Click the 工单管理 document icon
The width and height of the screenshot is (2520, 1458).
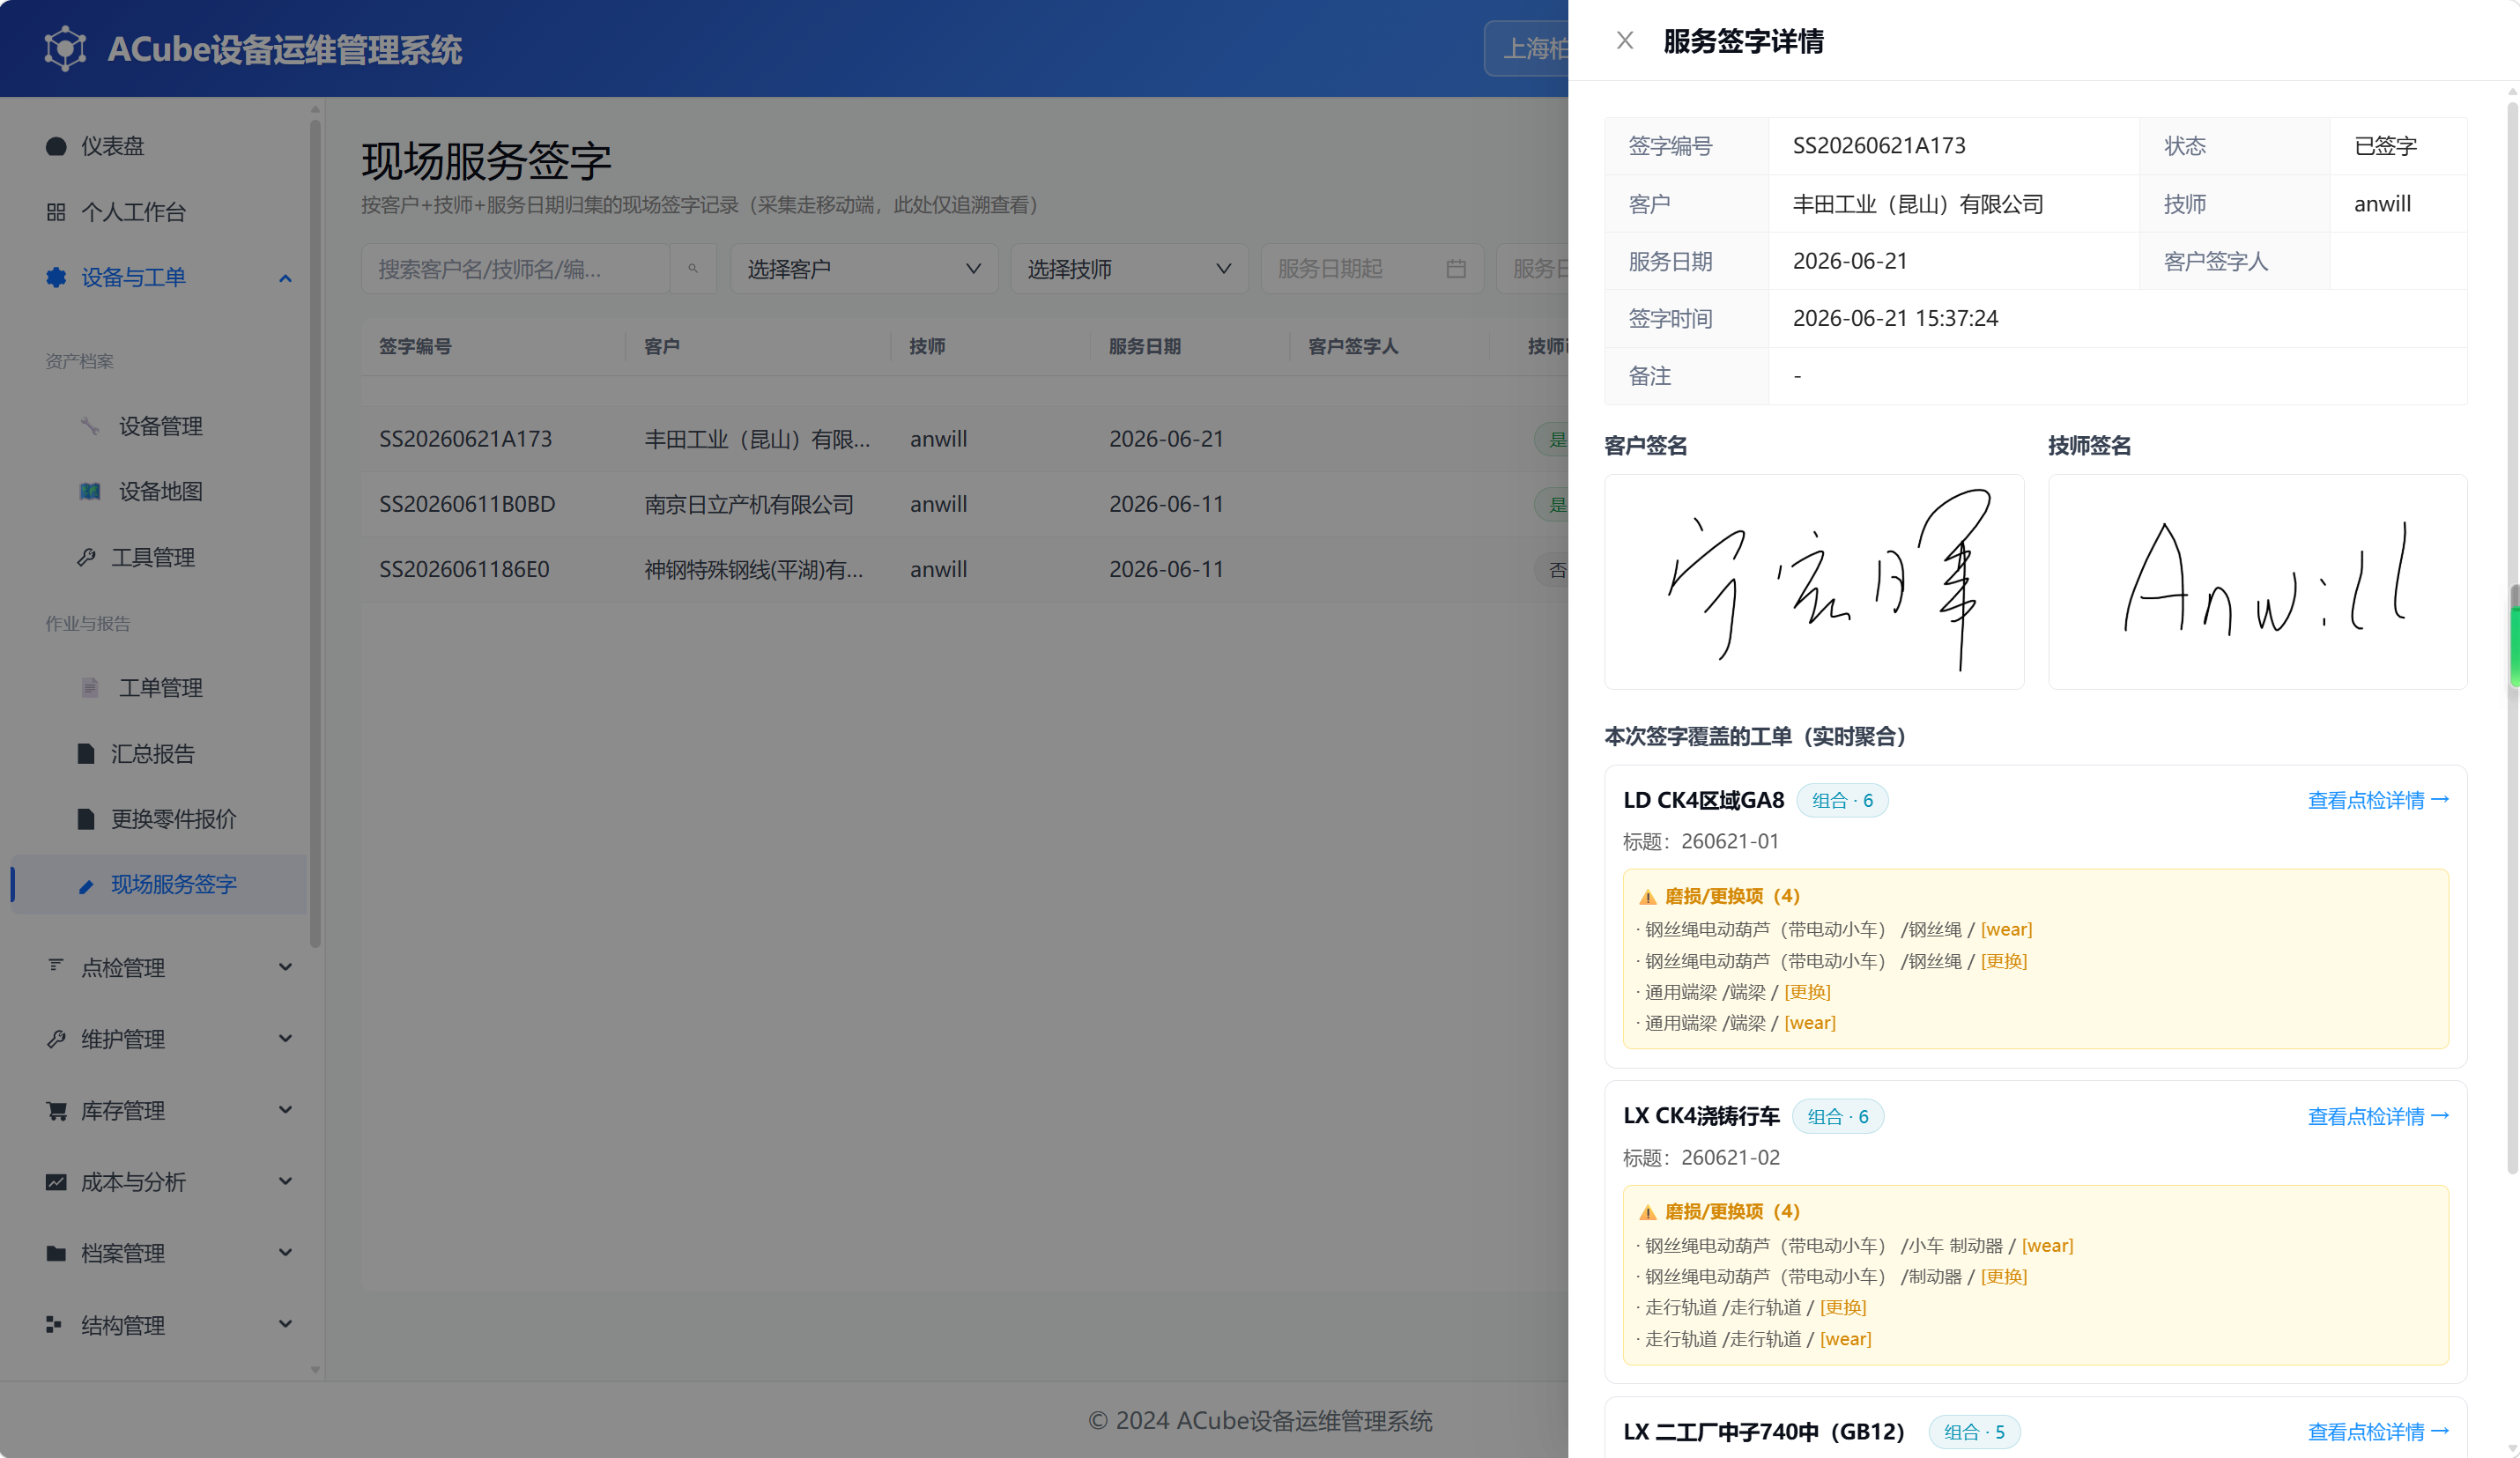pos(90,688)
